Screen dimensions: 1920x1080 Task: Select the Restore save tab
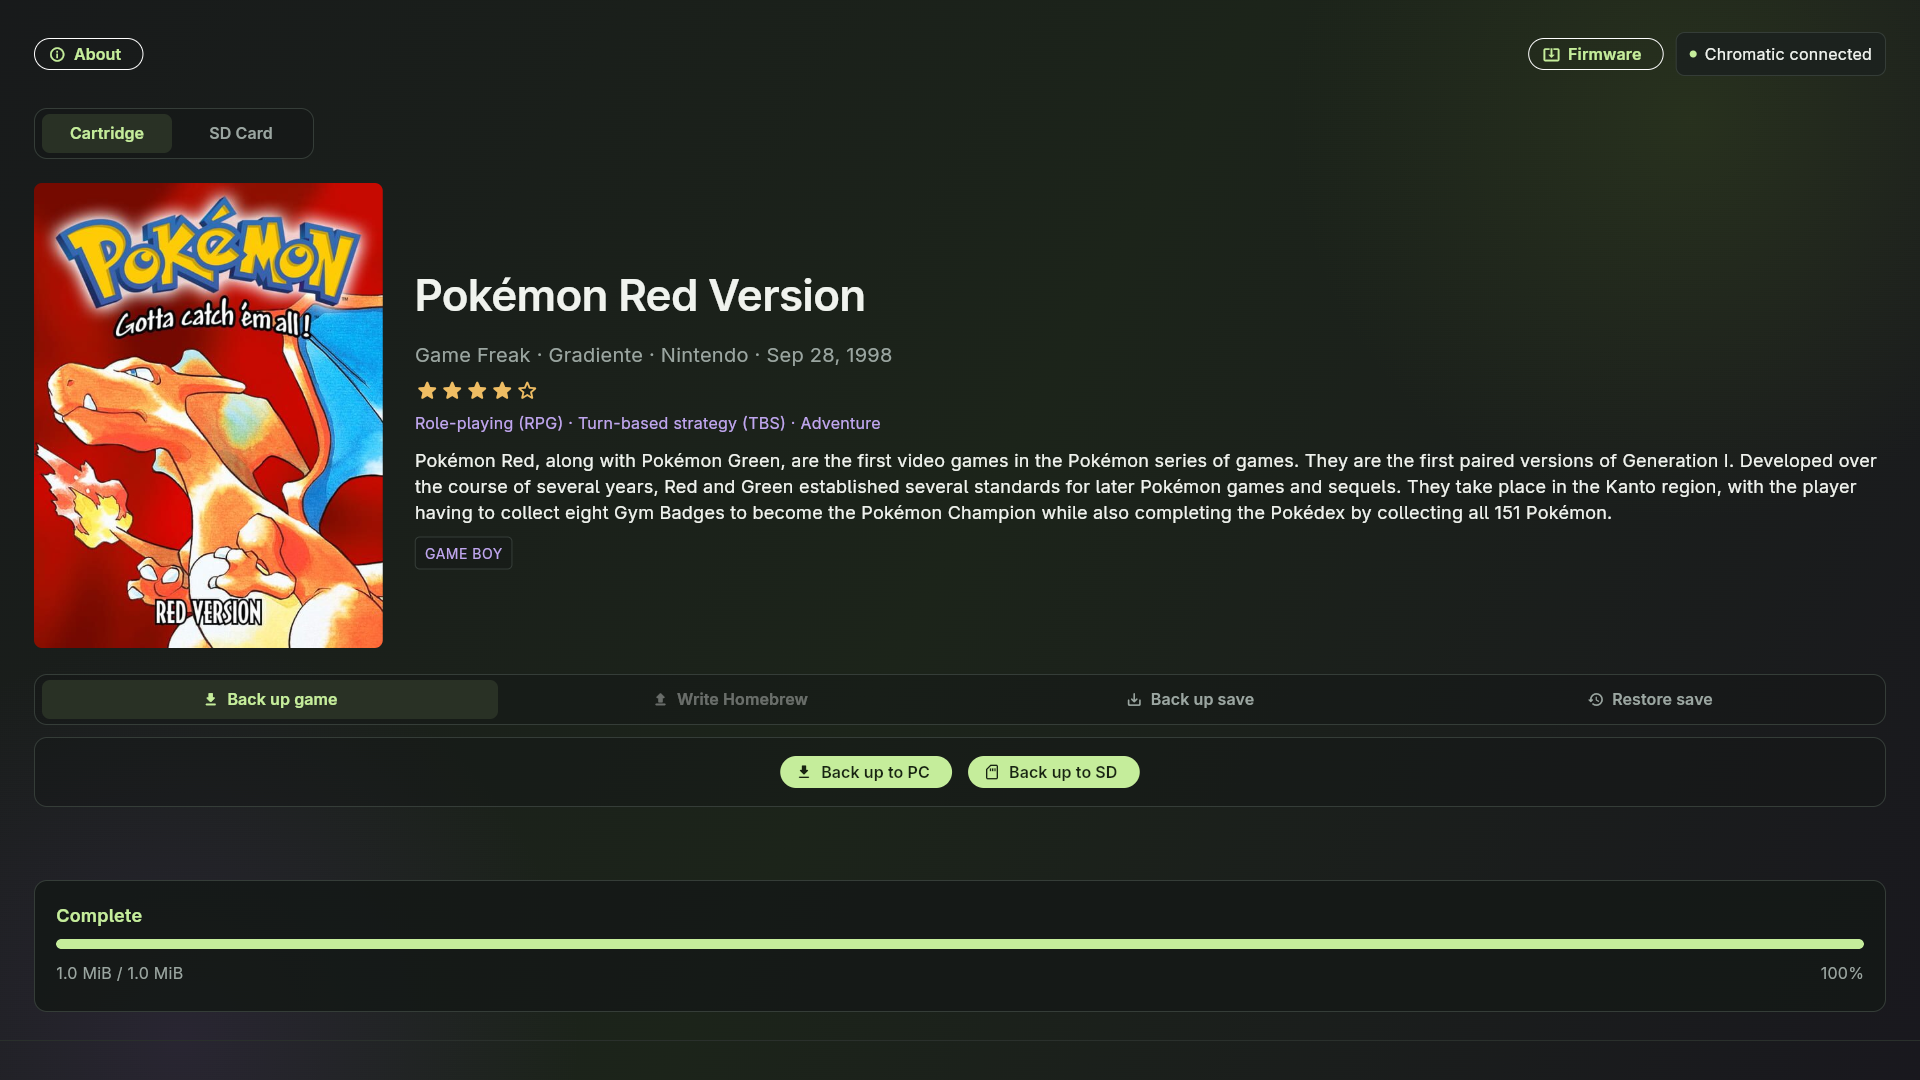[1650, 699]
